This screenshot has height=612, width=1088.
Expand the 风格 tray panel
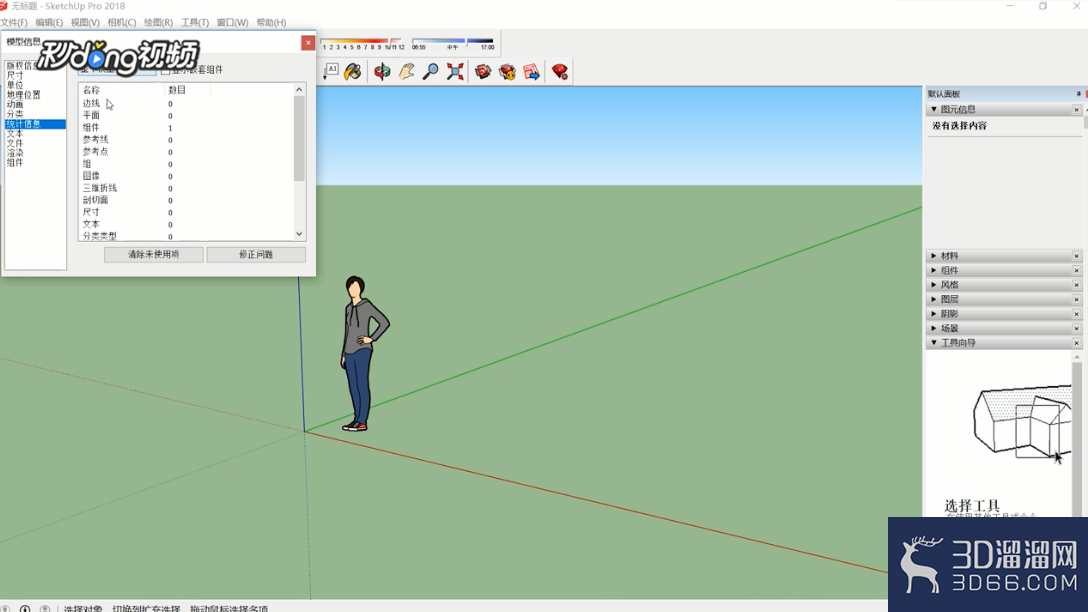(934, 285)
